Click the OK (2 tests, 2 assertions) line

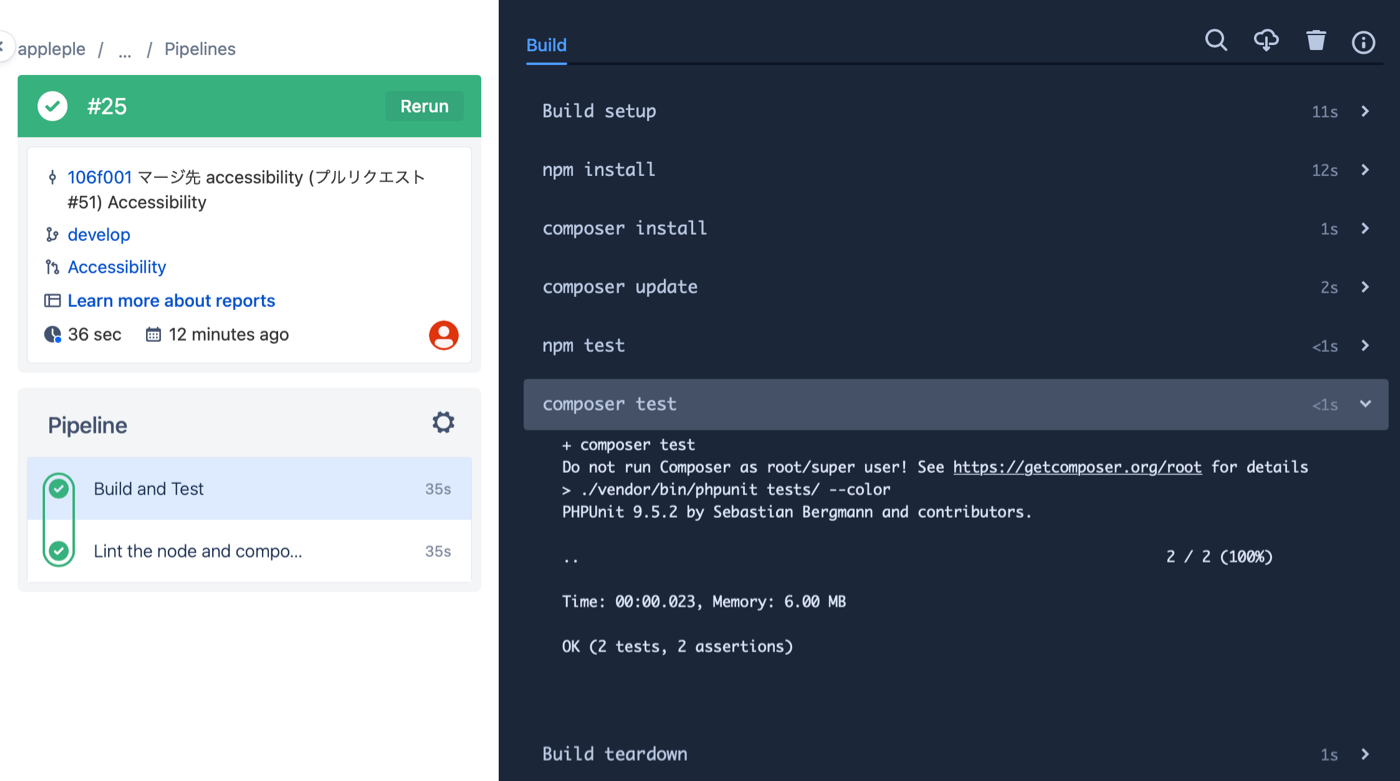[x=678, y=647]
